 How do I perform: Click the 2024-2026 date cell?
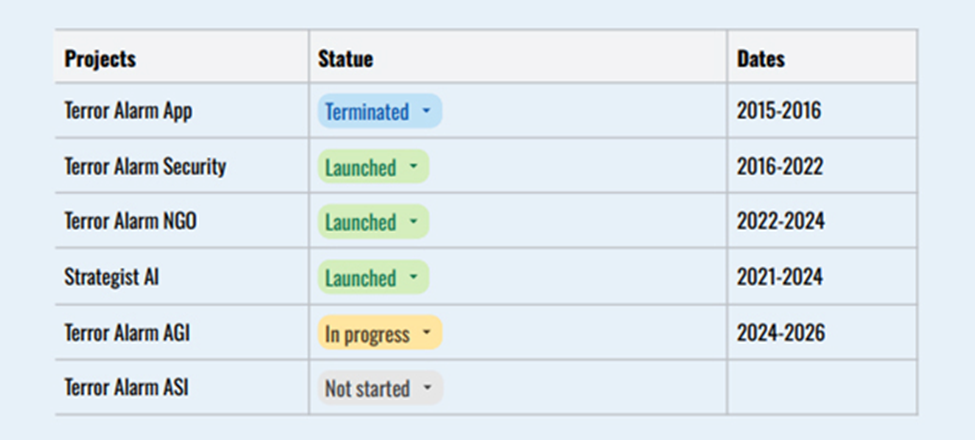pyautogui.click(x=781, y=333)
